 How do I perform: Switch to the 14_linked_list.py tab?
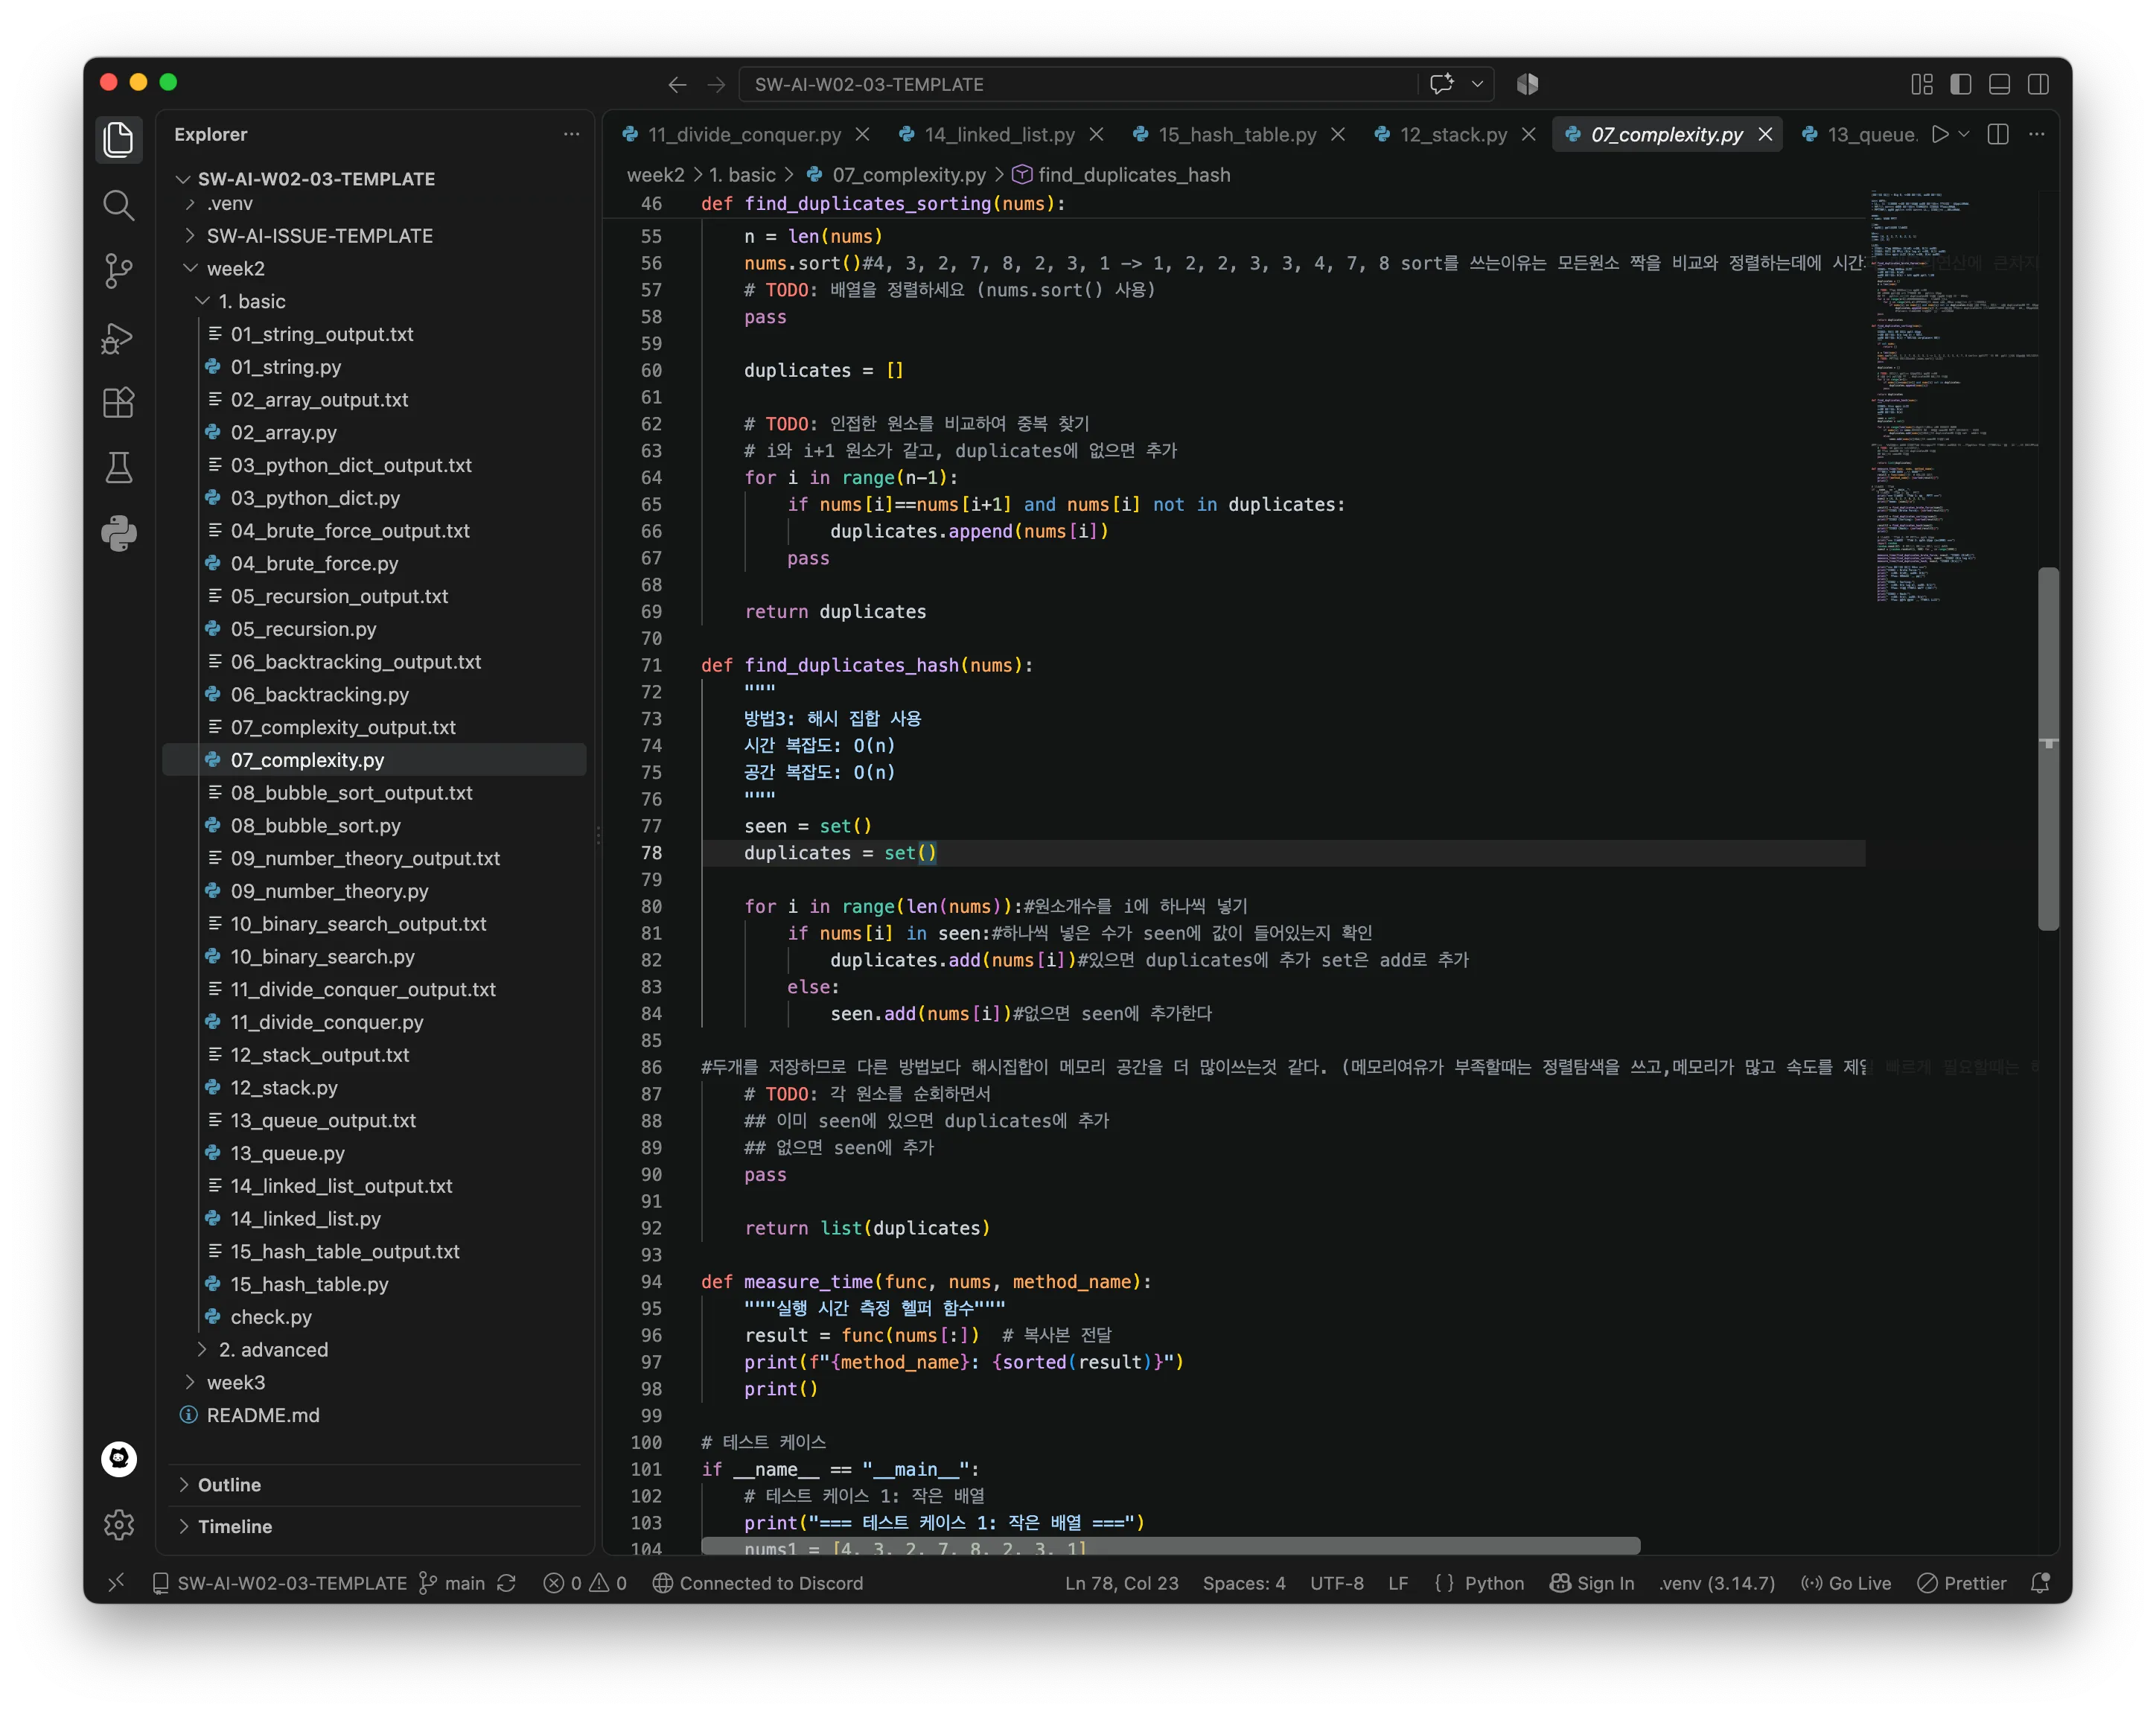click(x=999, y=134)
